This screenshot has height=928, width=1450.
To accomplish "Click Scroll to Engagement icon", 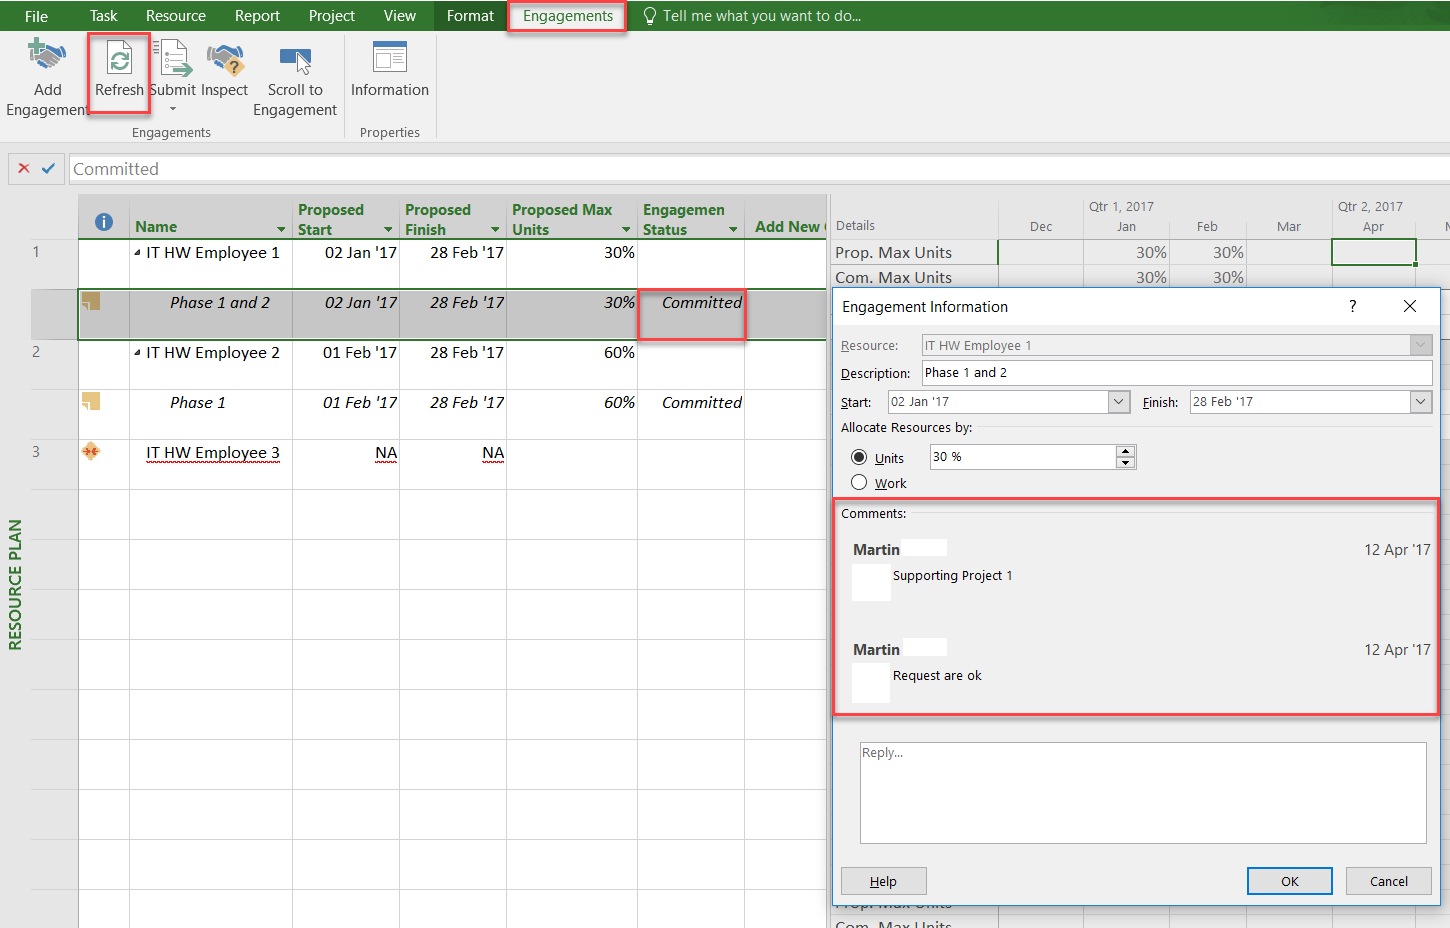I will pyautogui.click(x=295, y=60).
